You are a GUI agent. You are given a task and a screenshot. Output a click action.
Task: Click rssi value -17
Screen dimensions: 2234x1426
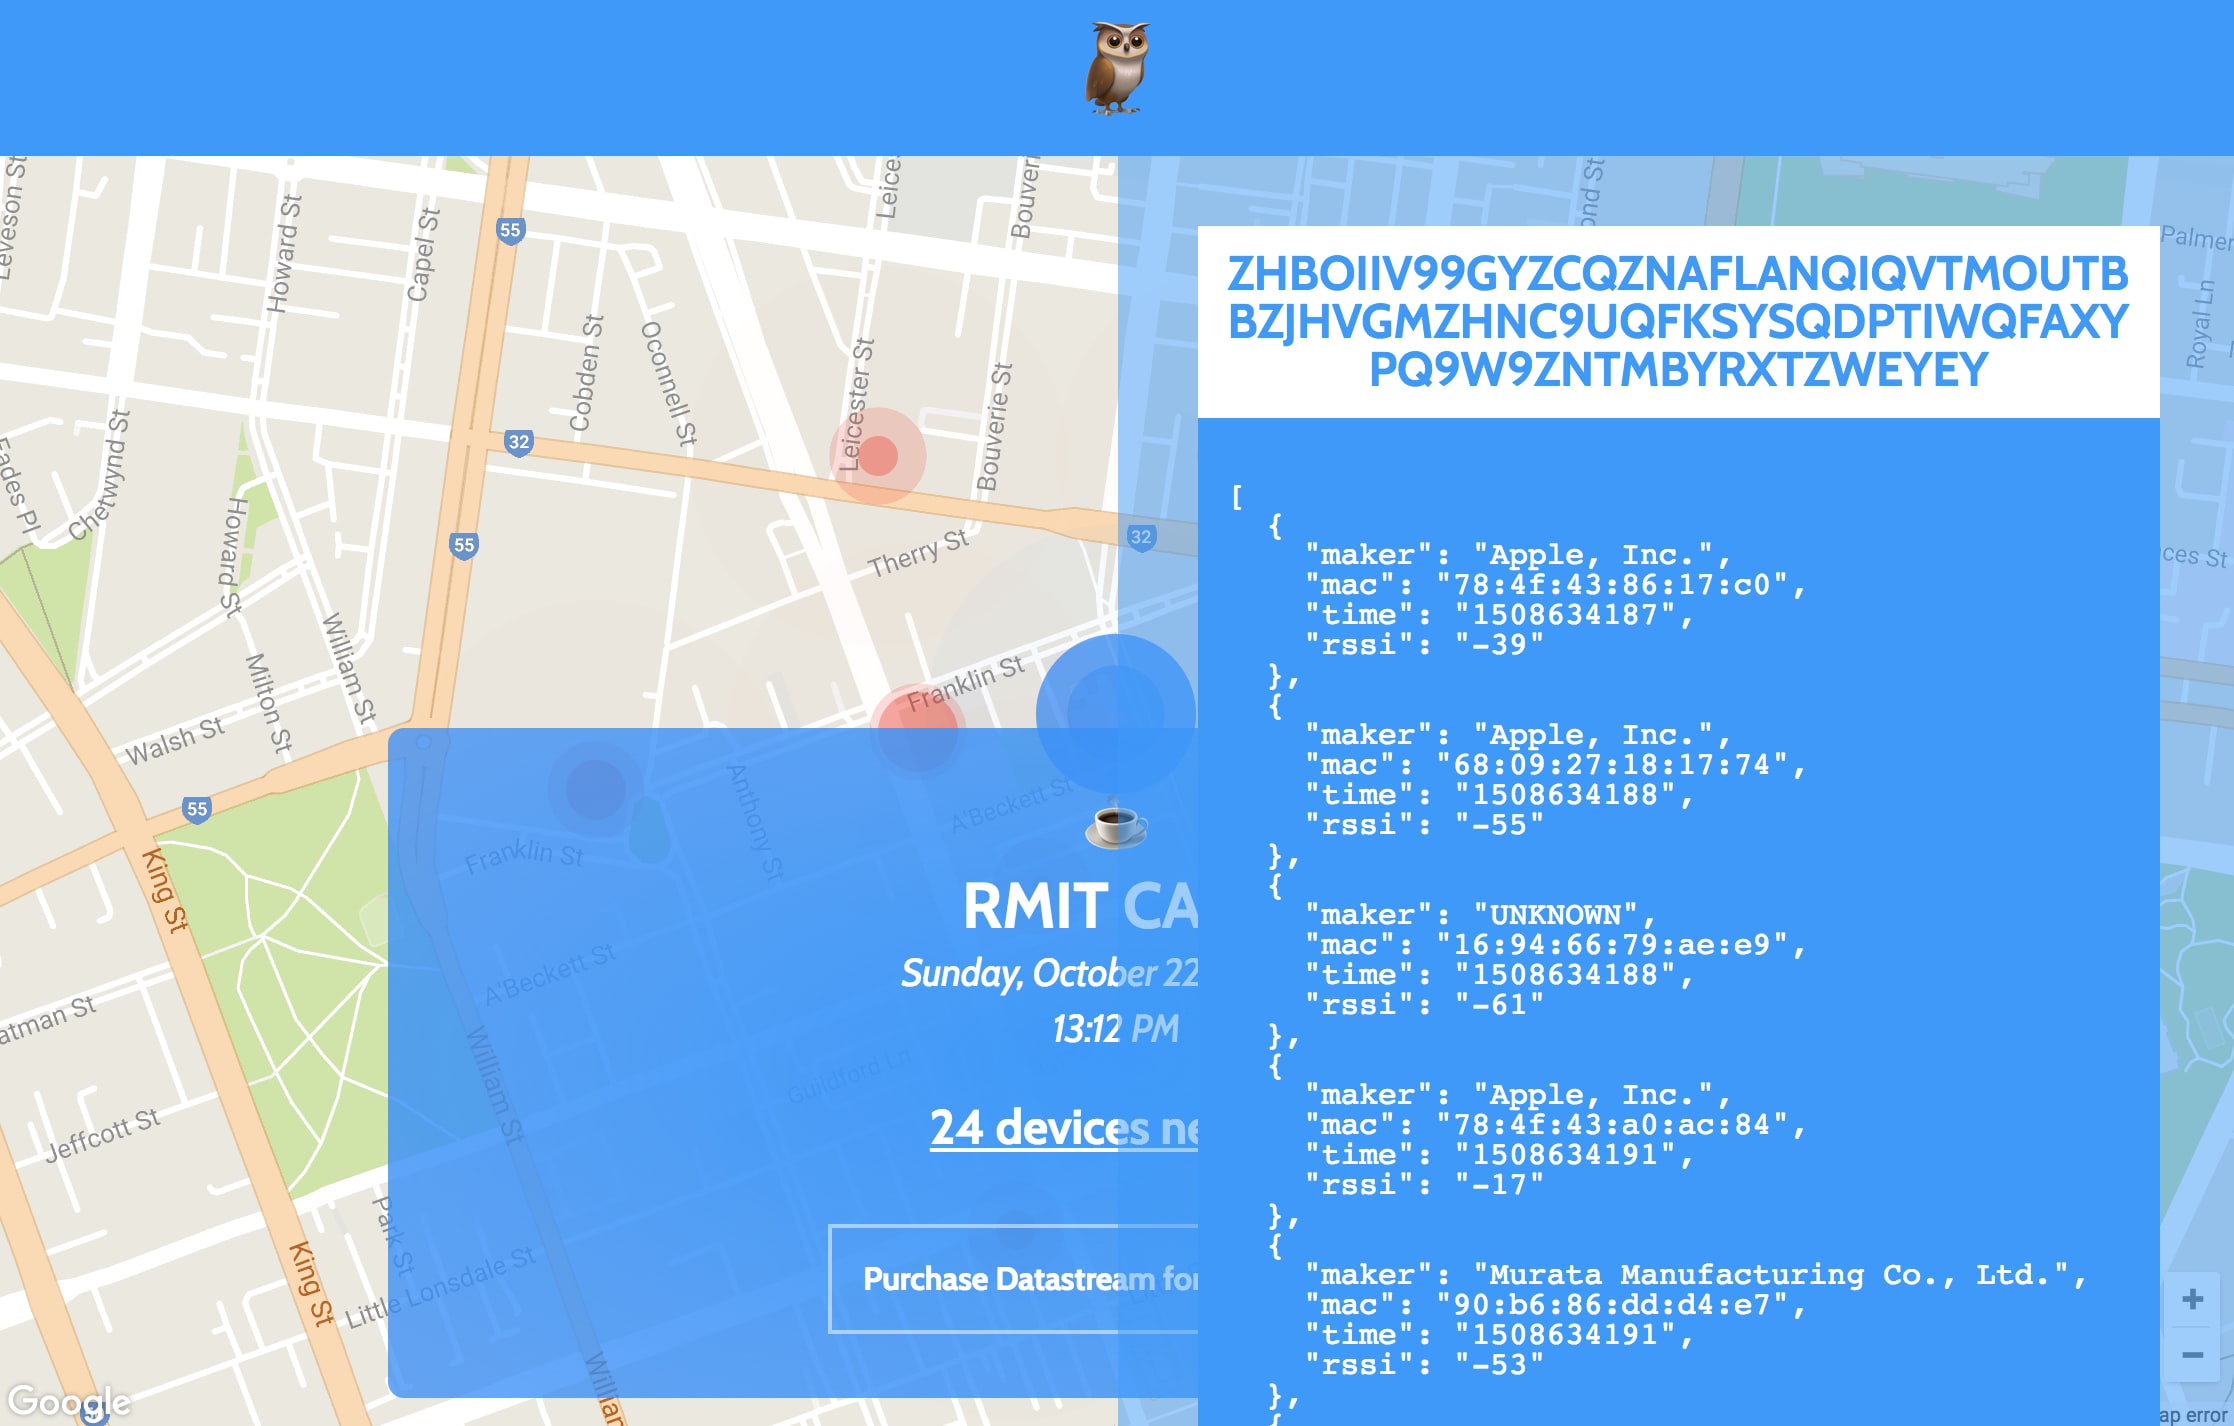[1499, 1185]
